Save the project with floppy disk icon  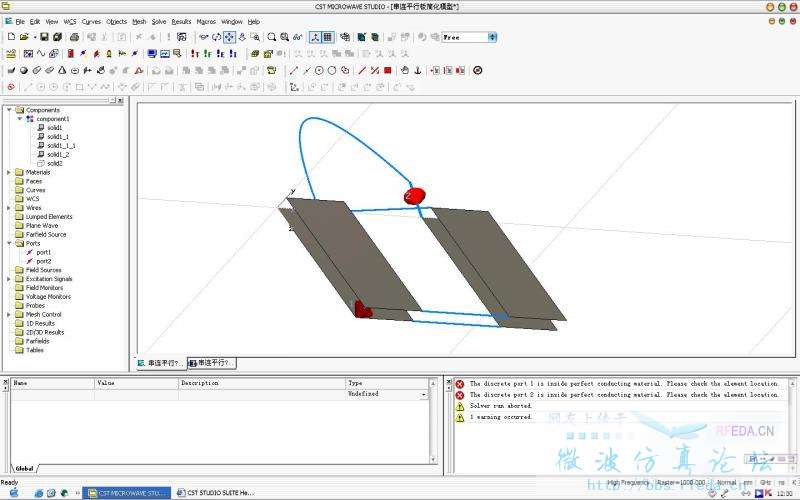[x=44, y=37]
